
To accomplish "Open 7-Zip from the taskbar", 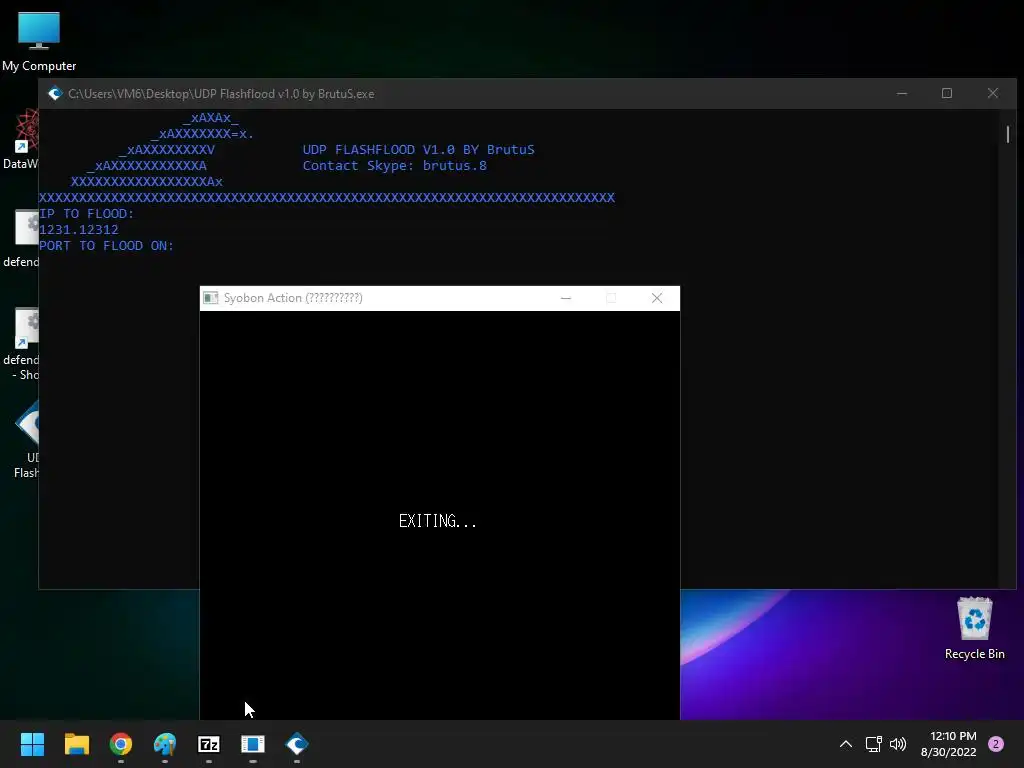I will point(209,744).
